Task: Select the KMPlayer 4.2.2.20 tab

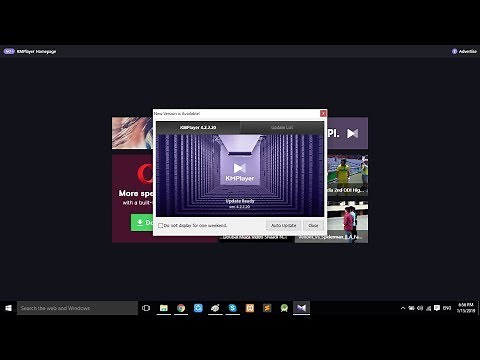Action: (x=198, y=127)
